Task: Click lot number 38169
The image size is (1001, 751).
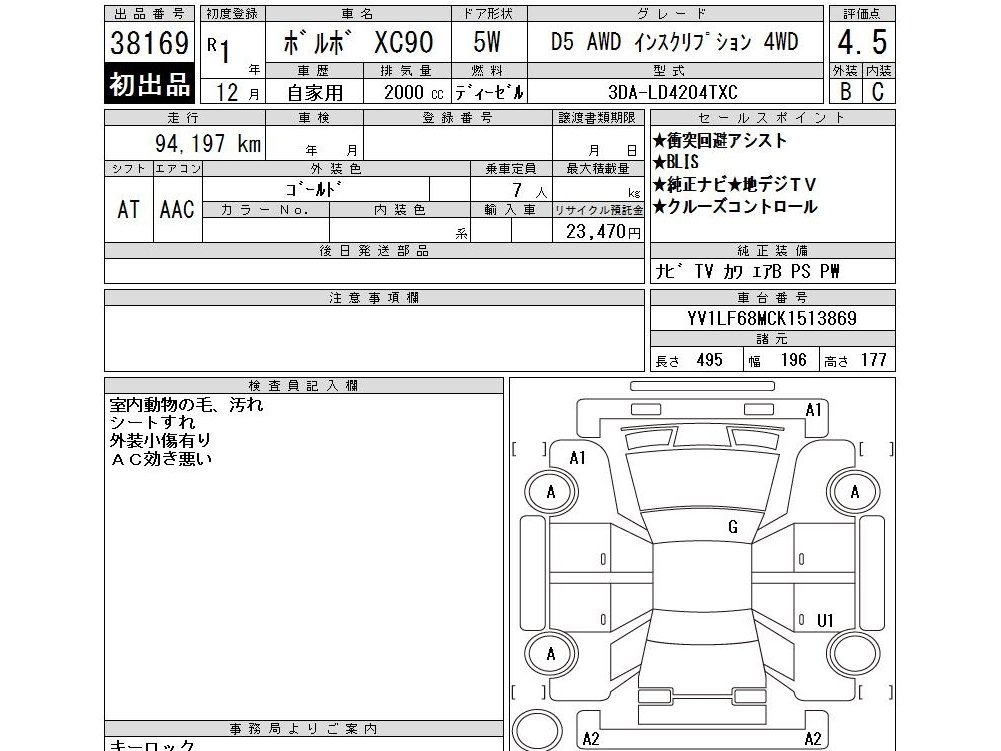Action: pyautogui.click(x=149, y=43)
